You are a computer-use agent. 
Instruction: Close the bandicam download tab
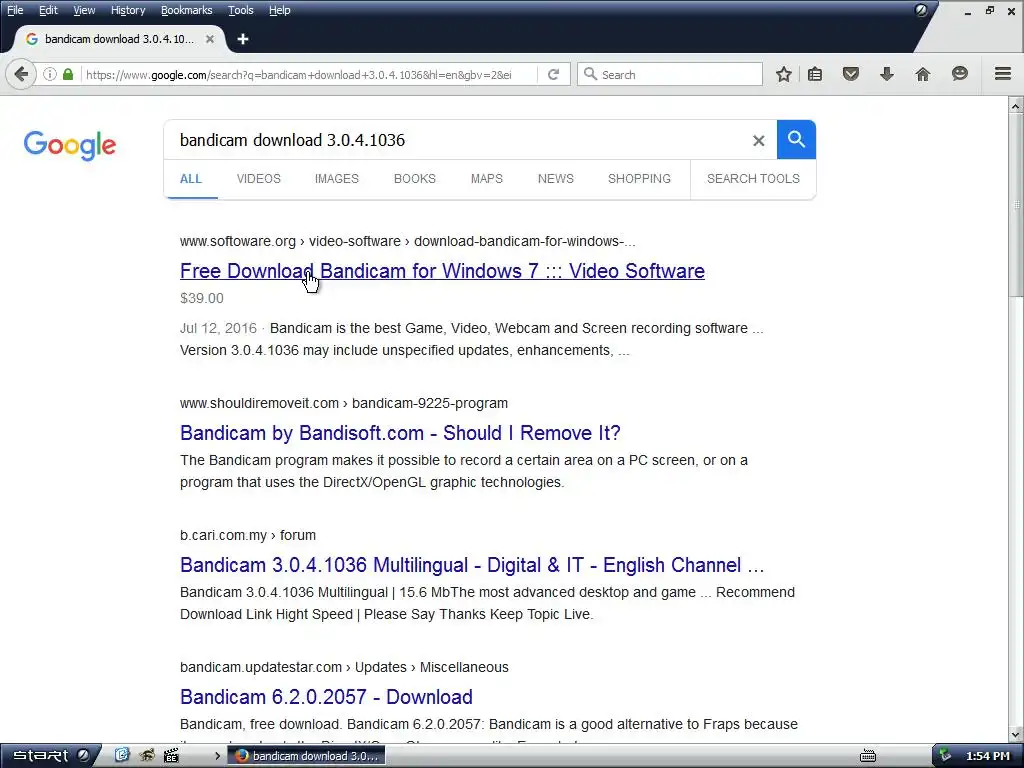[210, 39]
